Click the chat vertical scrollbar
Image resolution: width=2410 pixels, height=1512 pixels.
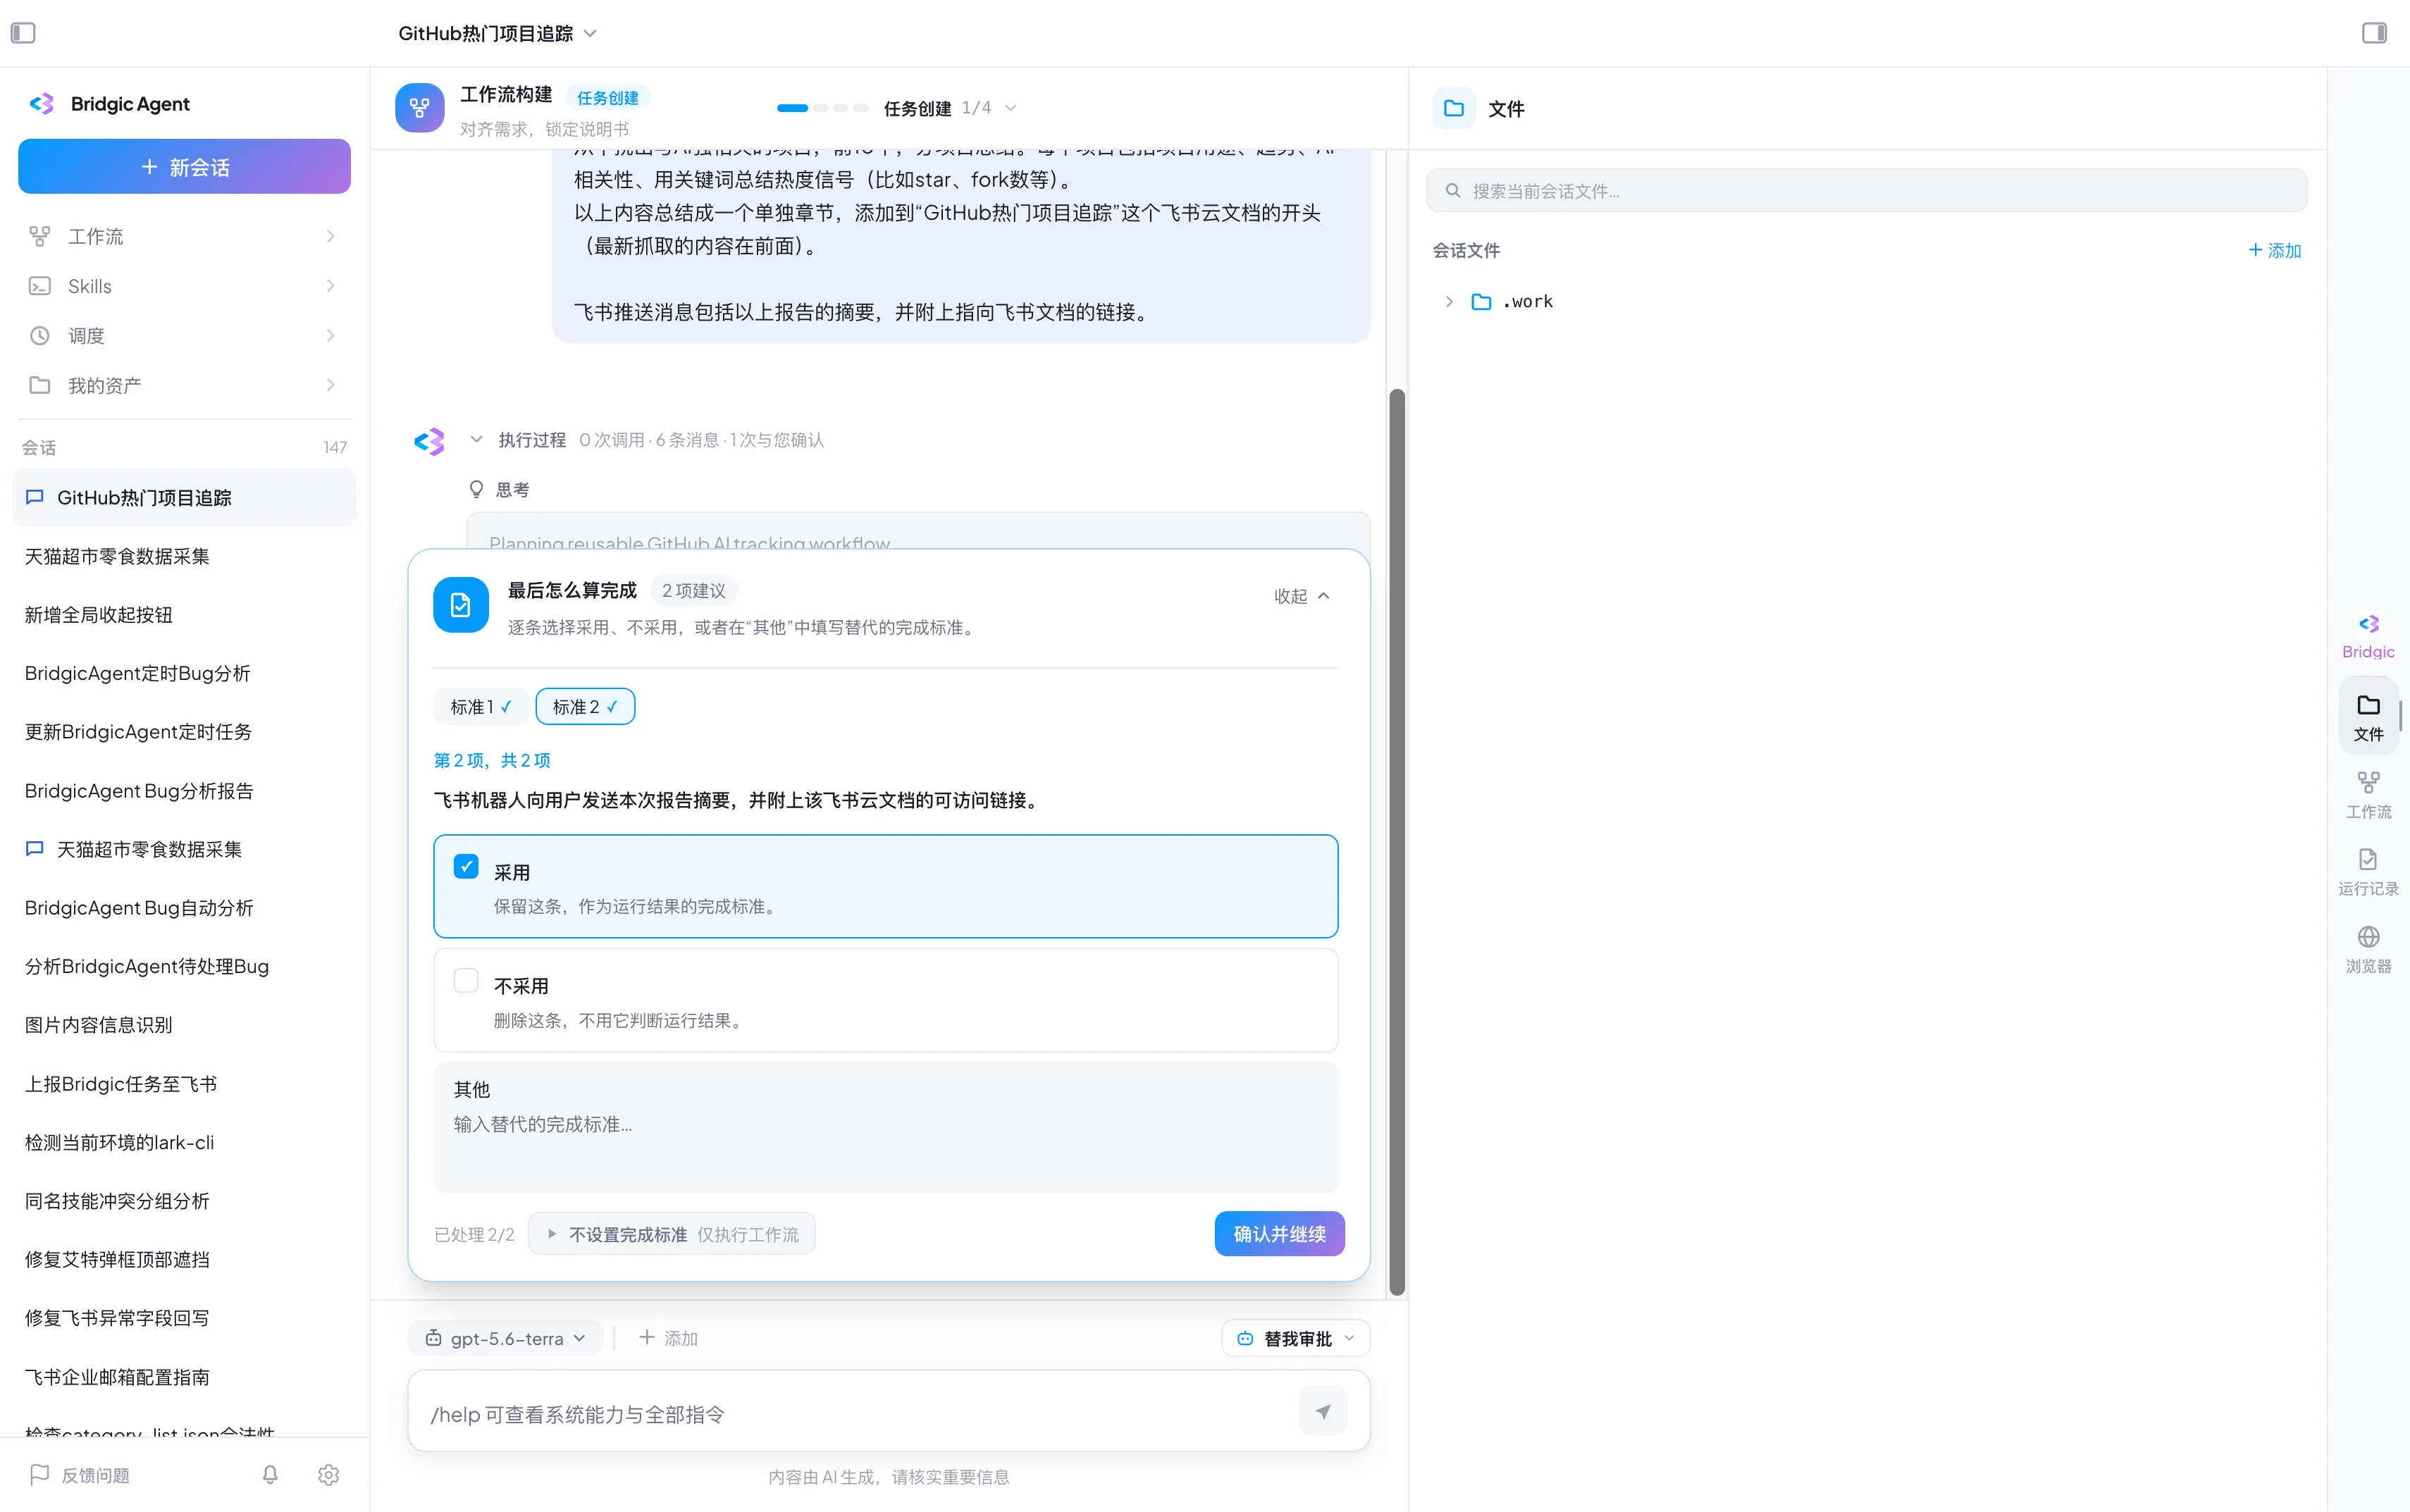coord(1397,842)
